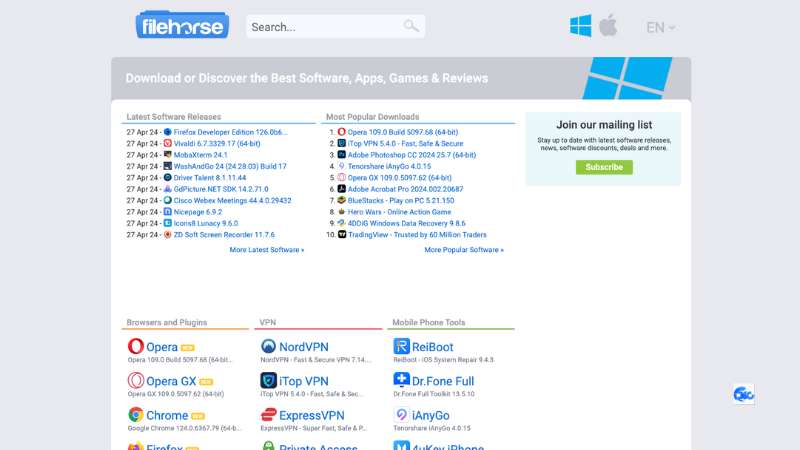The height and width of the screenshot is (450, 800).
Task: Open the Chrome title link
Action: pos(167,415)
